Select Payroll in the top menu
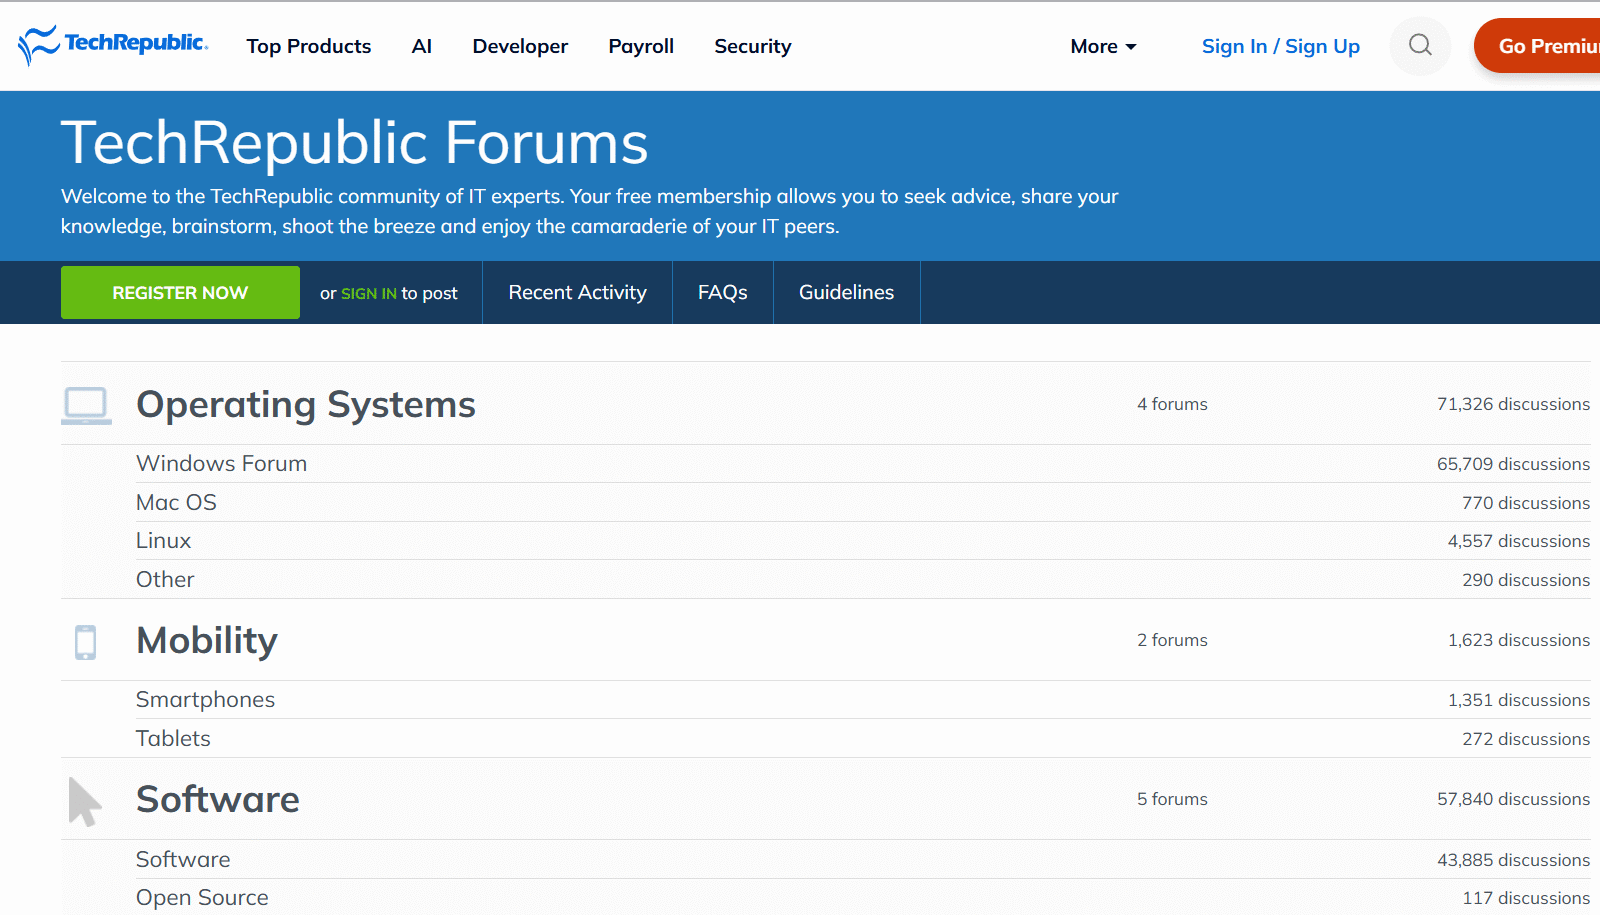This screenshot has height=915, width=1600. click(641, 46)
